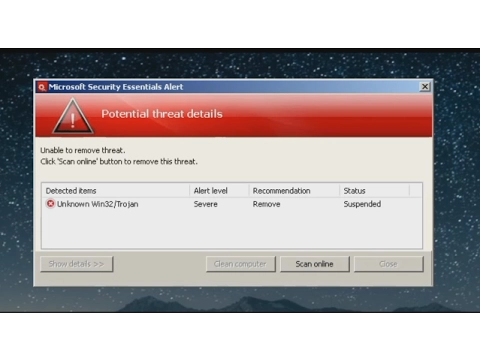Click the 'Unable to remove threat.' message

point(83,150)
